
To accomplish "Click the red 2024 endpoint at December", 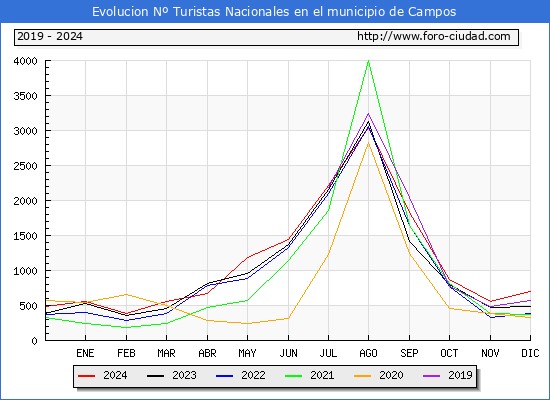I will [x=530, y=291].
